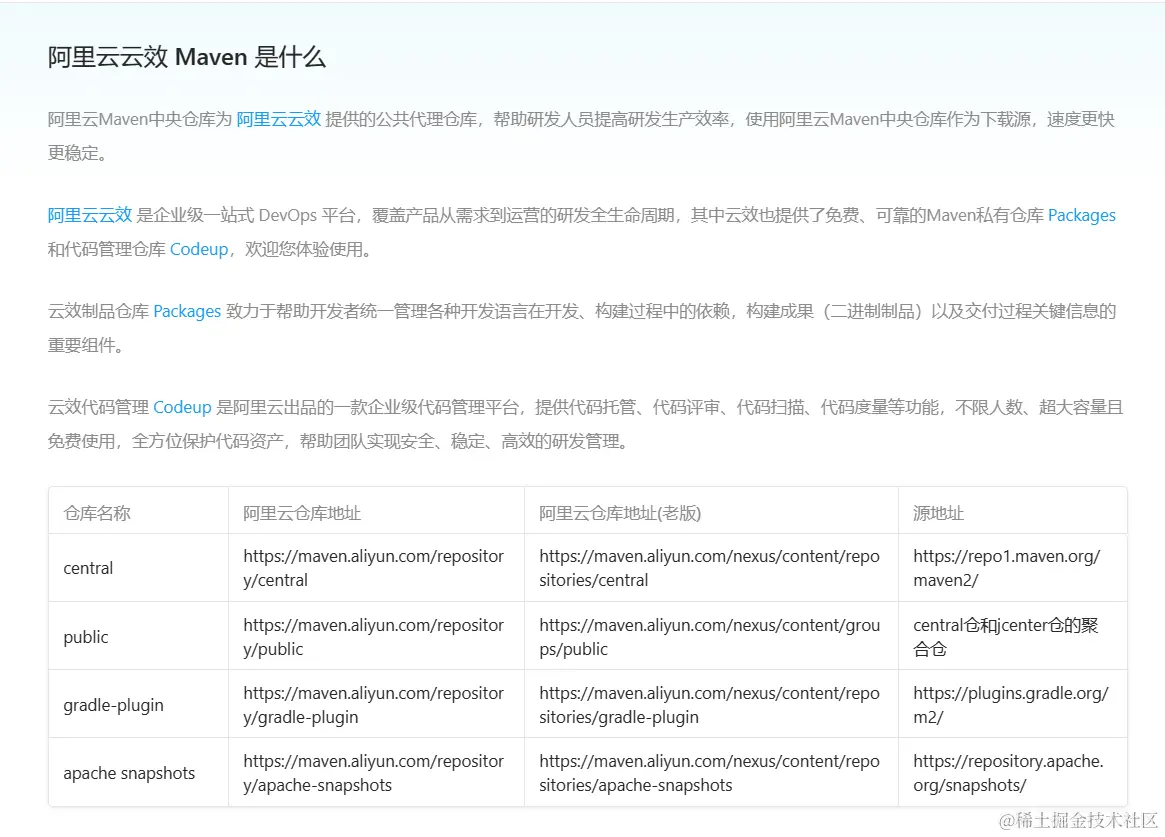
Task: Open the Packages link after Maven私有仓库
Action: pyautogui.click(x=1082, y=215)
